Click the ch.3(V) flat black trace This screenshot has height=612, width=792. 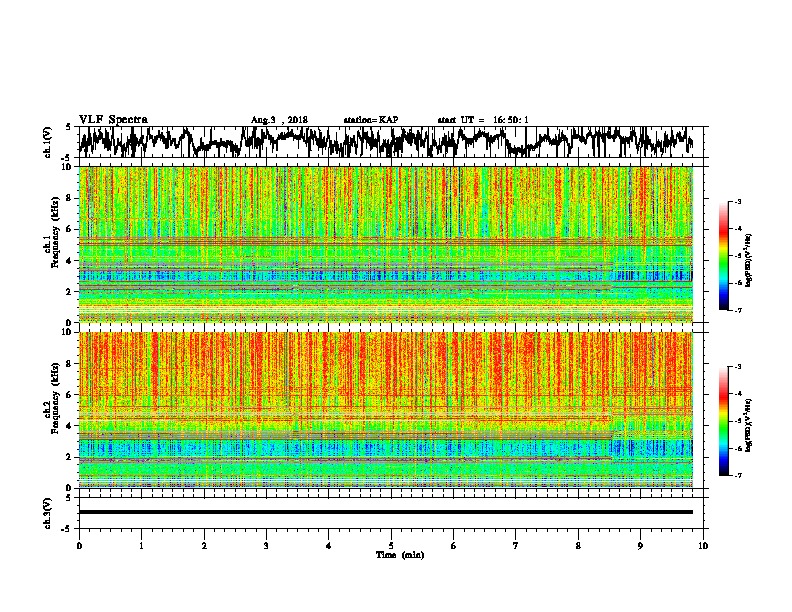386,512
